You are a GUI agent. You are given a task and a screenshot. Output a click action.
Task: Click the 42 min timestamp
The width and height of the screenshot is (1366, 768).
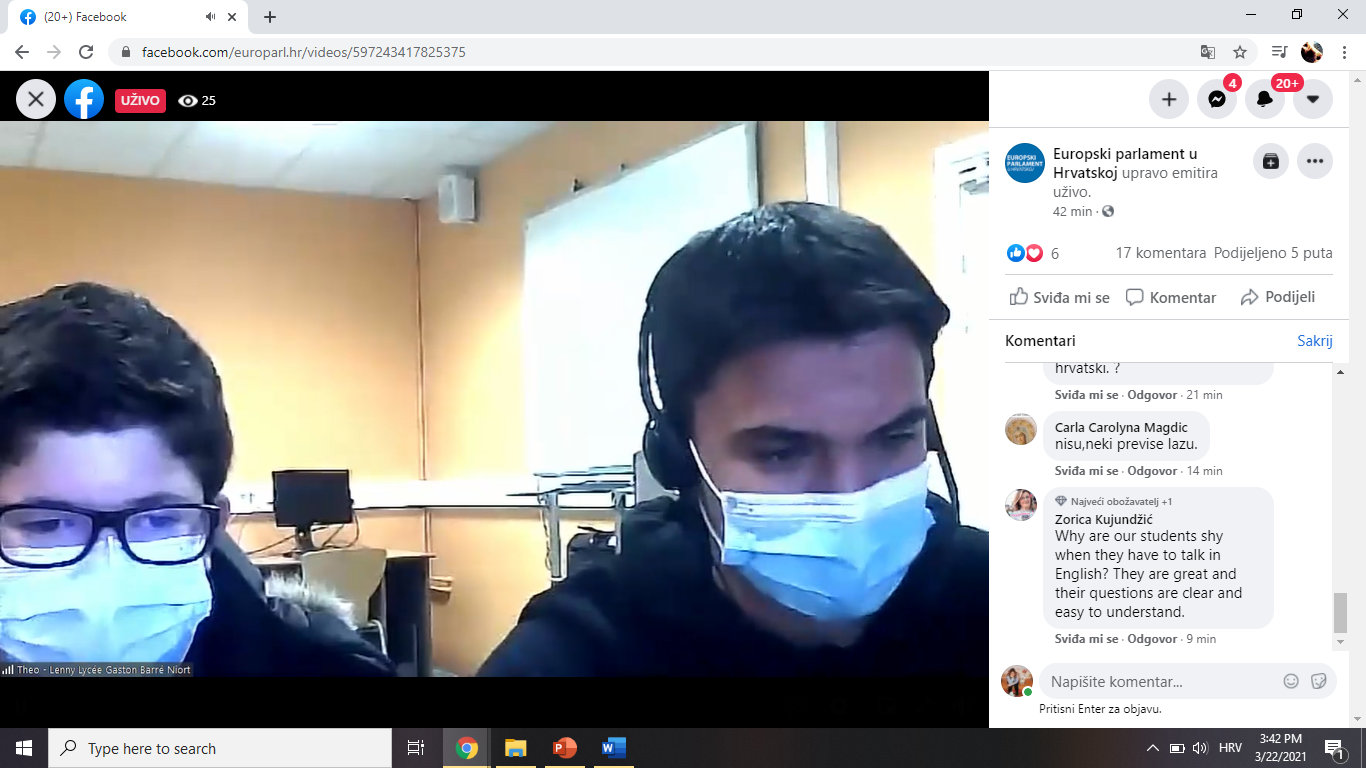1073,211
